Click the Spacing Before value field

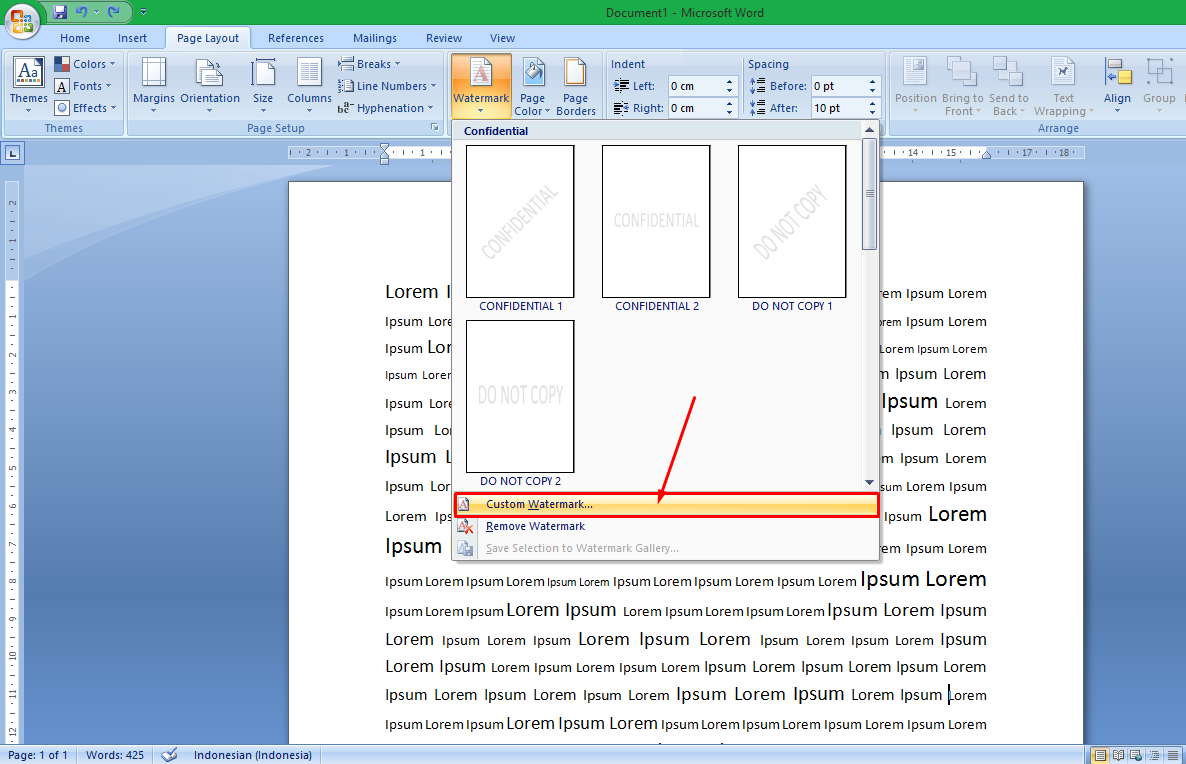(x=839, y=86)
